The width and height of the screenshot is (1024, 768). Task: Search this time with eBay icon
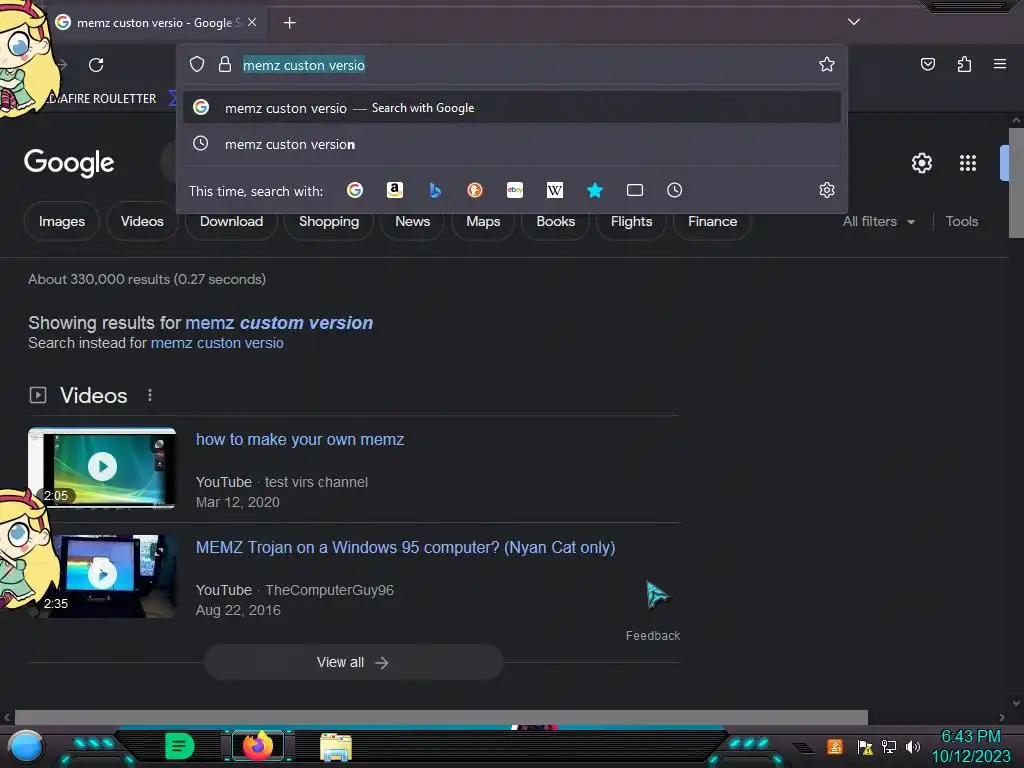point(515,190)
